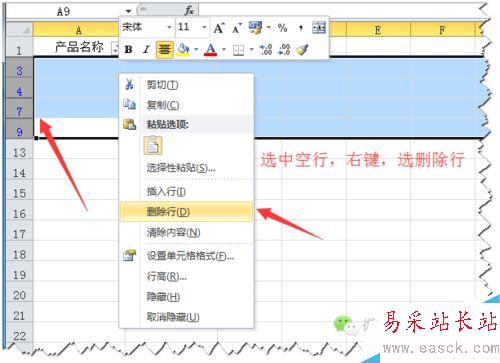This screenshot has height=363, width=500.
Task: Open the 产品名称 filter dropdown
Action: point(115,49)
